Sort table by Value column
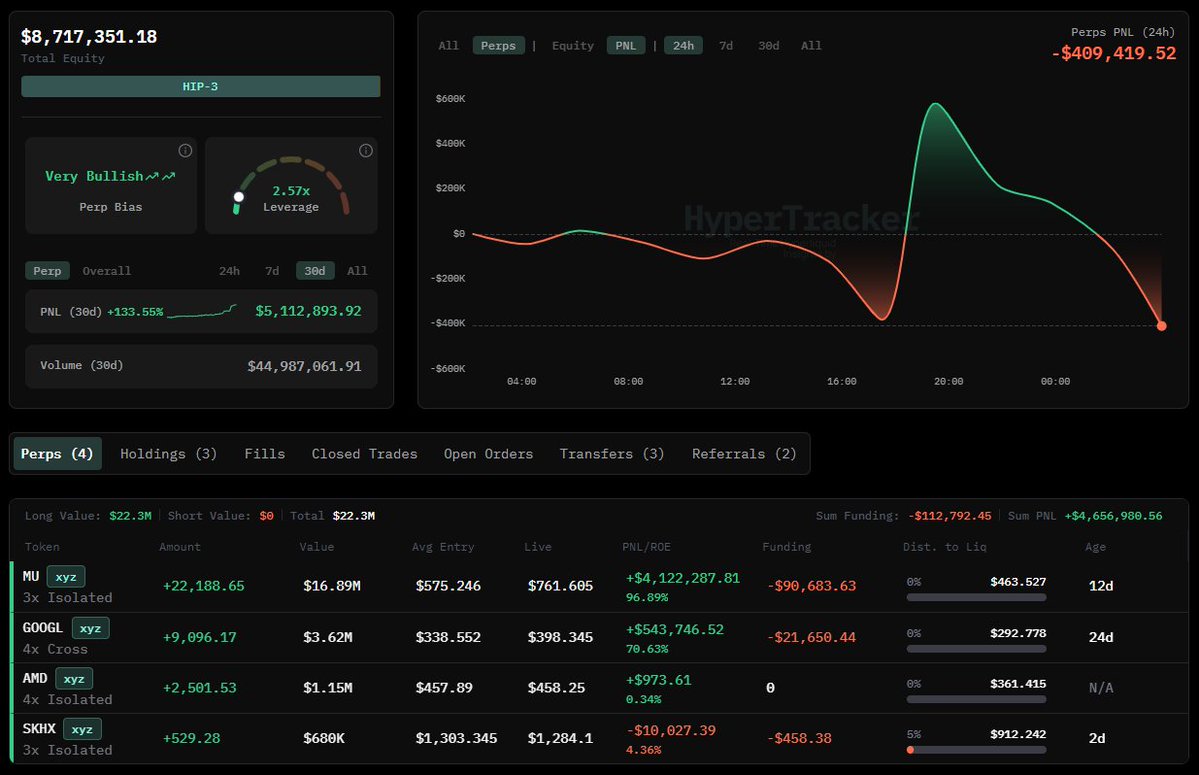1199x775 pixels. point(317,547)
